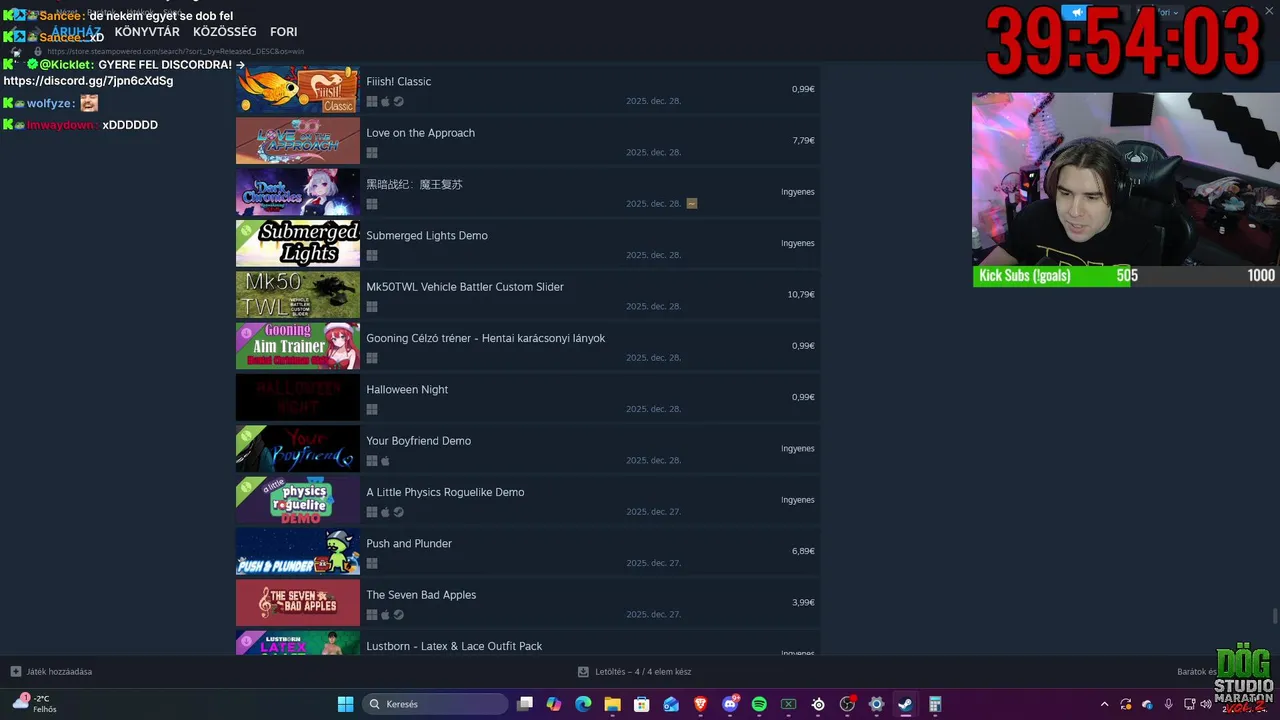Image resolution: width=1280 pixels, height=720 pixels.
Task: Open A Little Physics Roguelike Demo title
Action: pos(445,493)
